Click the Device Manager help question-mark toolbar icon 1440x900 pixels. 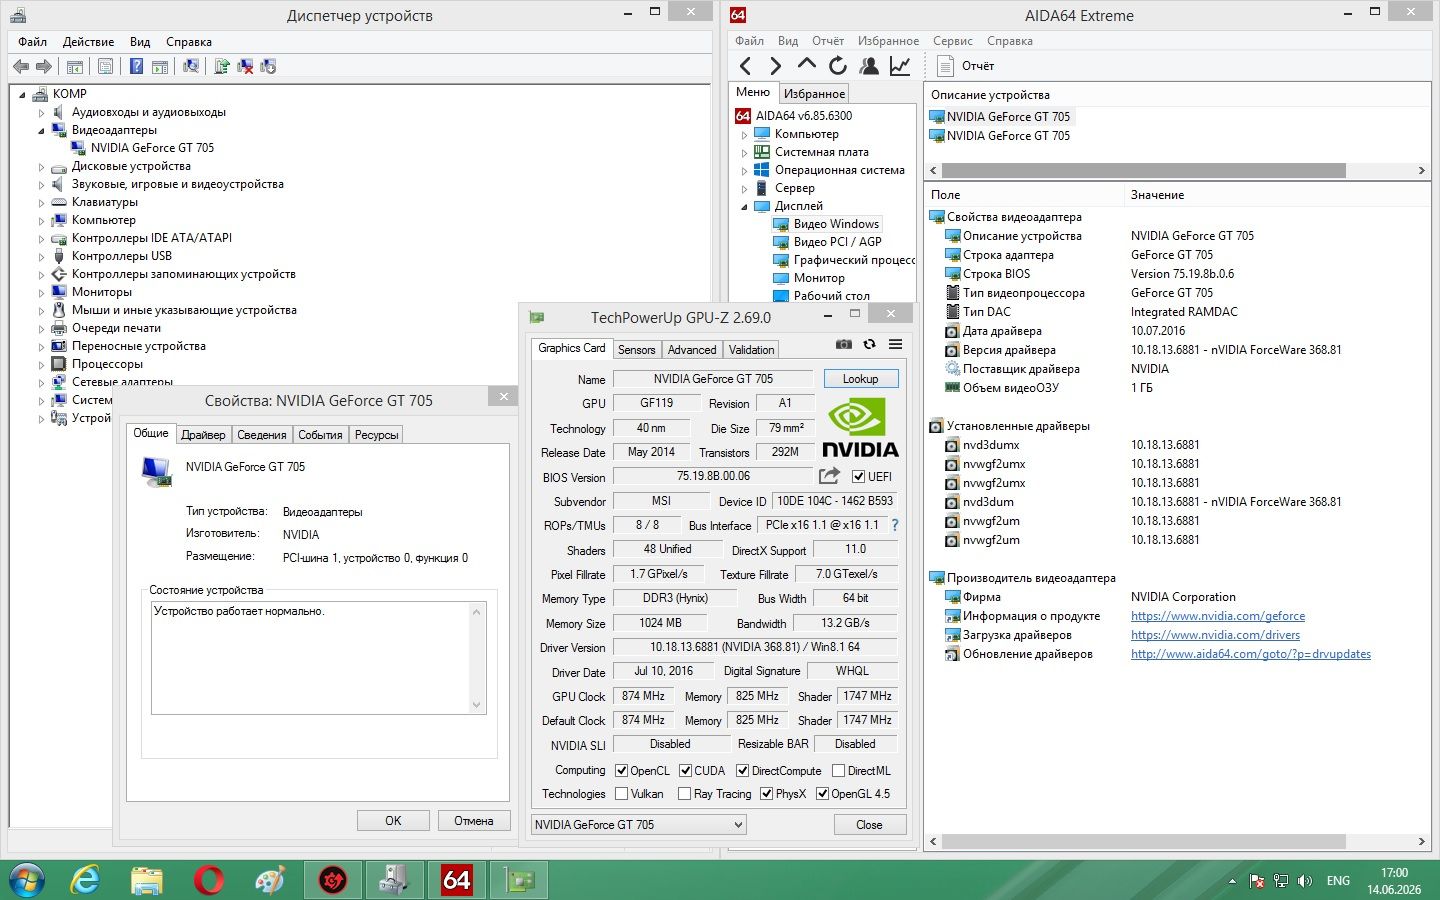(x=136, y=66)
